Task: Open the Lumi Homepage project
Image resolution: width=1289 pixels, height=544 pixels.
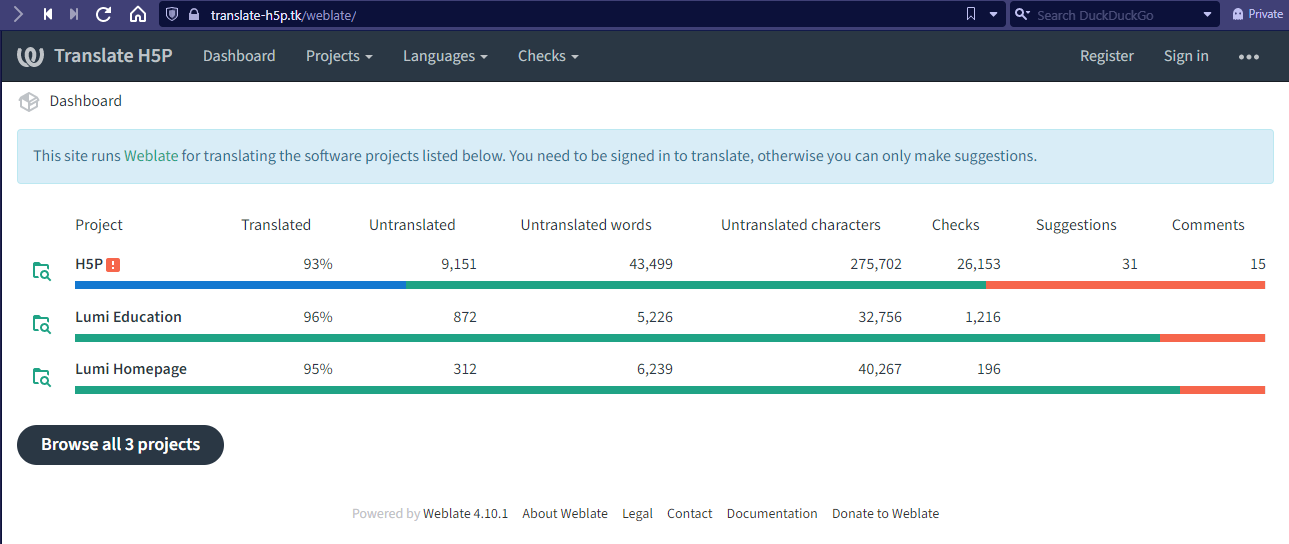Action: [131, 369]
